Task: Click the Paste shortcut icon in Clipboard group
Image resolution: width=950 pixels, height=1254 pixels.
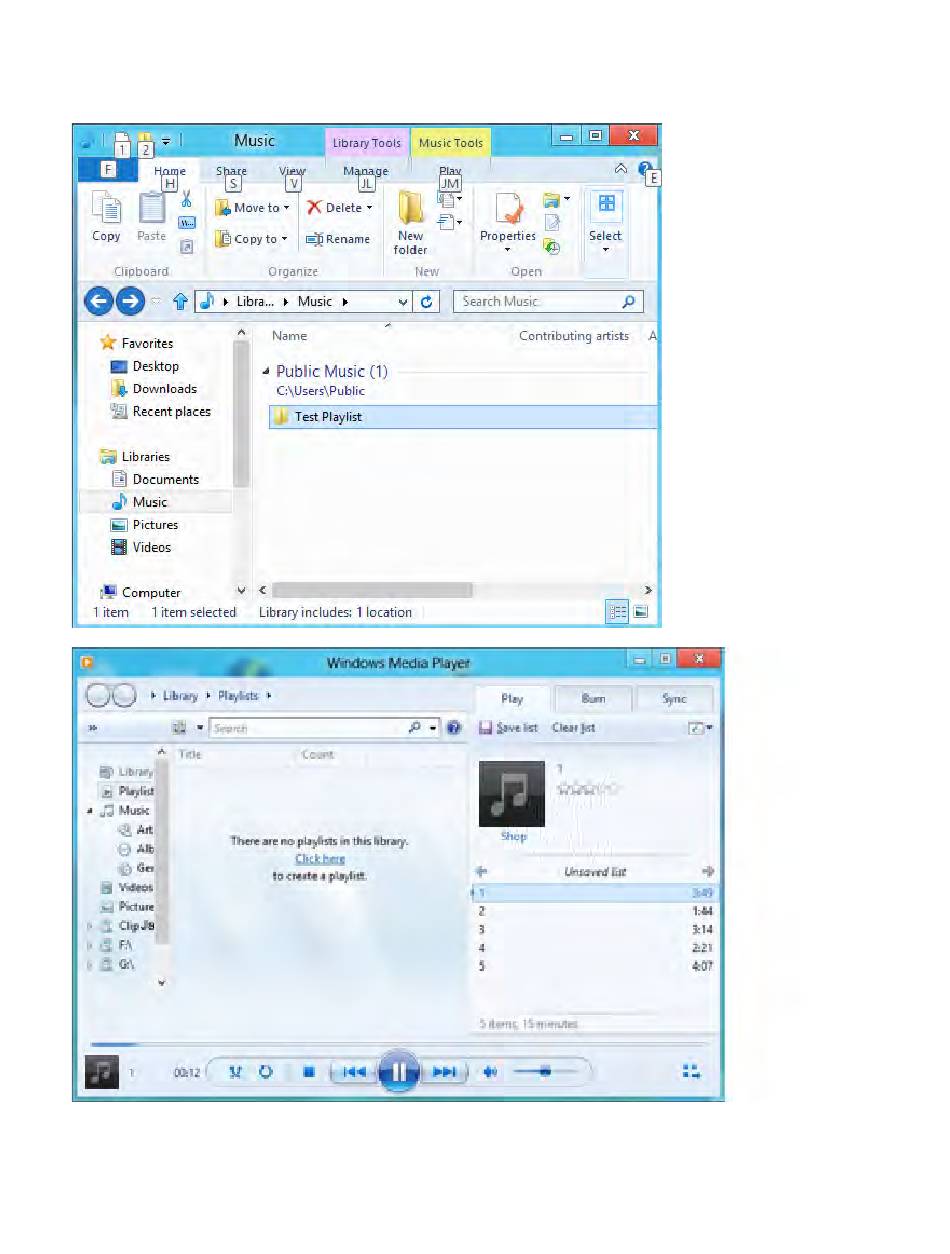Action: coord(186,246)
